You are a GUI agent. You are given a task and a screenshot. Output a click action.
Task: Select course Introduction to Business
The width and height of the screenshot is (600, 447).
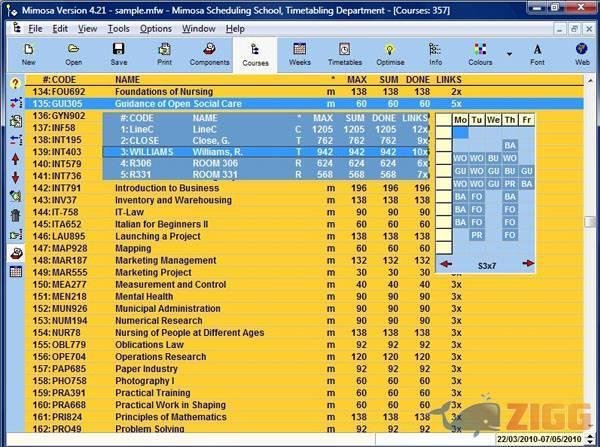pos(166,188)
